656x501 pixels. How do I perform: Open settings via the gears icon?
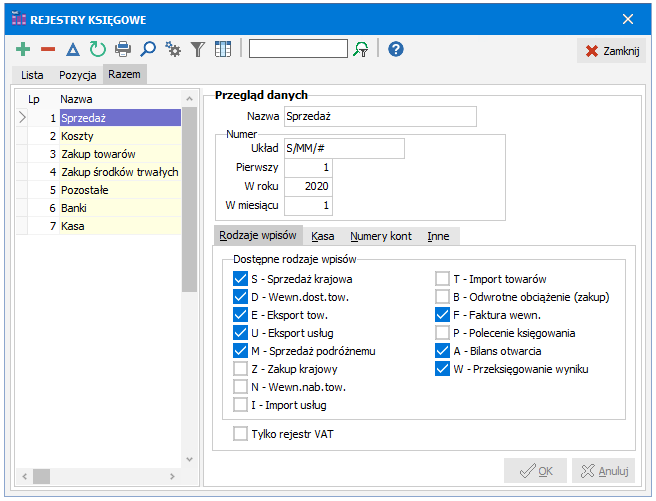173,49
